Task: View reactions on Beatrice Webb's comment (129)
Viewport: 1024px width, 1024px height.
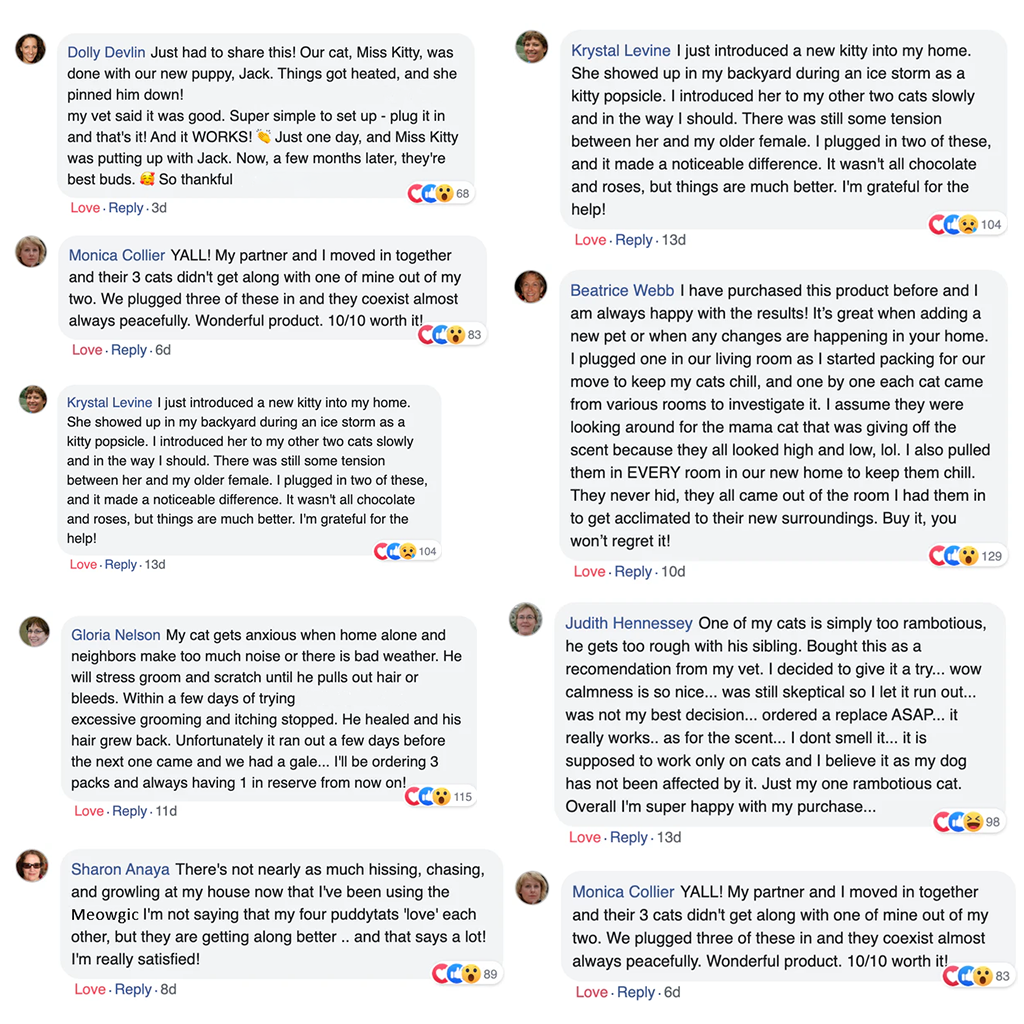Action: pos(966,556)
